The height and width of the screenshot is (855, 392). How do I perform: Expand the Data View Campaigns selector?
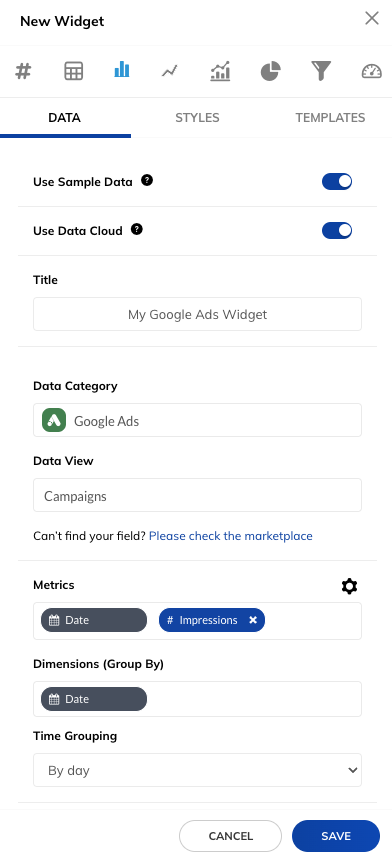[197, 495]
